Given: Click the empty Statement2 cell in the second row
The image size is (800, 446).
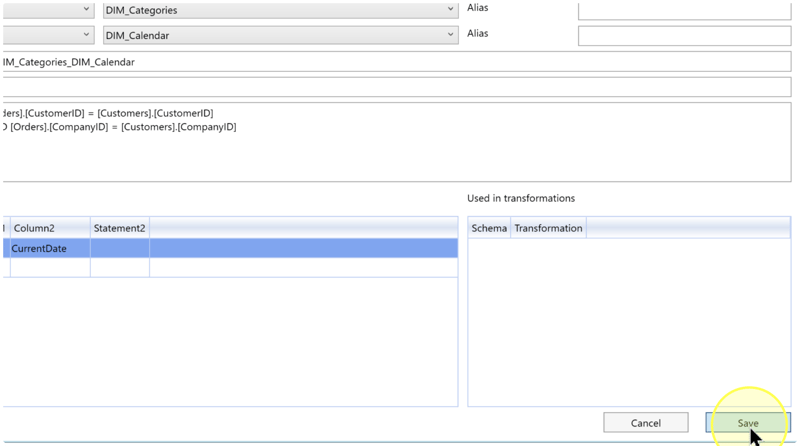Looking at the screenshot, I should click(119, 267).
